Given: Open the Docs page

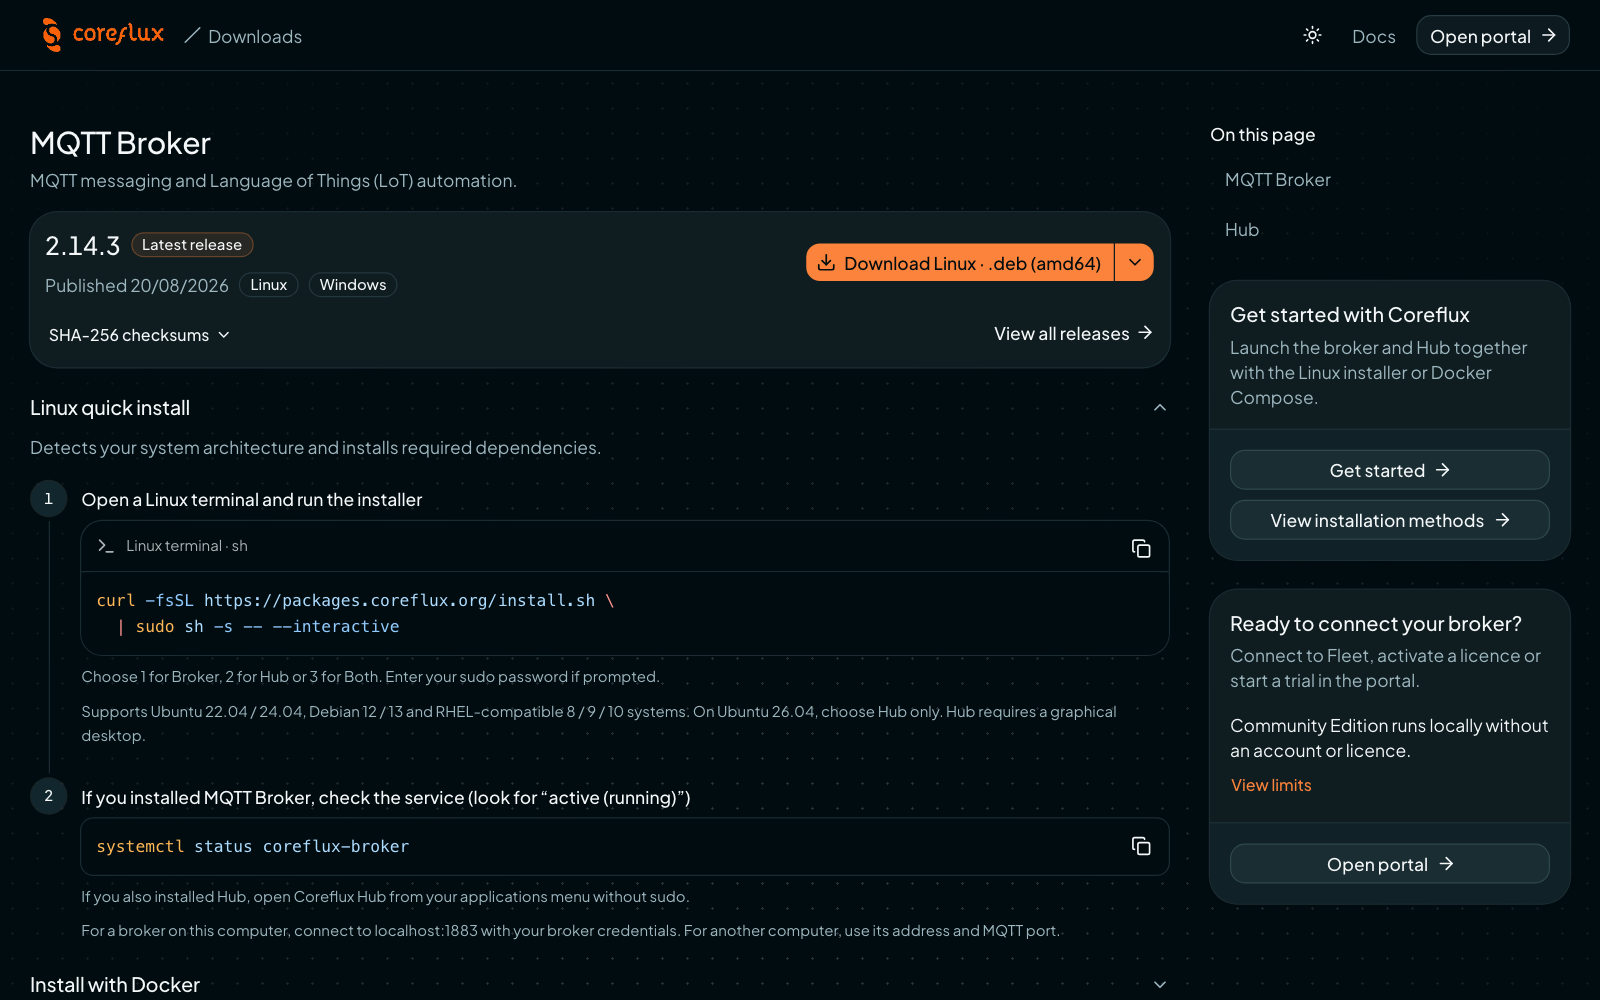Looking at the screenshot, I should coord(1373,36).
